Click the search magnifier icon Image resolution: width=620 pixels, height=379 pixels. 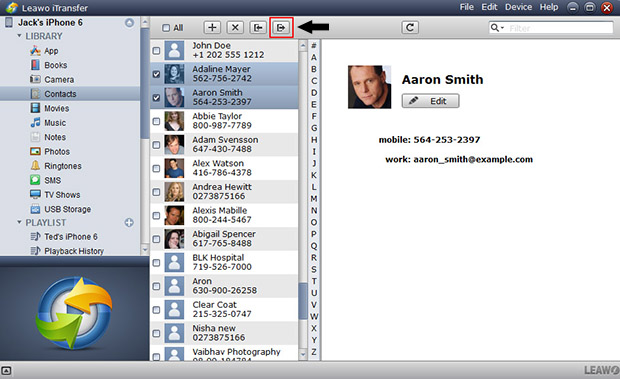click(x=495, y=28)
